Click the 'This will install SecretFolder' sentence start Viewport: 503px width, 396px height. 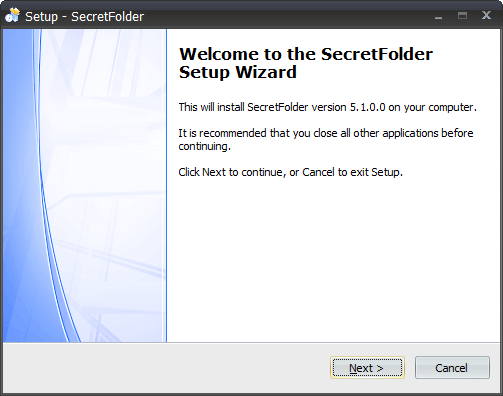[x=243, y=107]
